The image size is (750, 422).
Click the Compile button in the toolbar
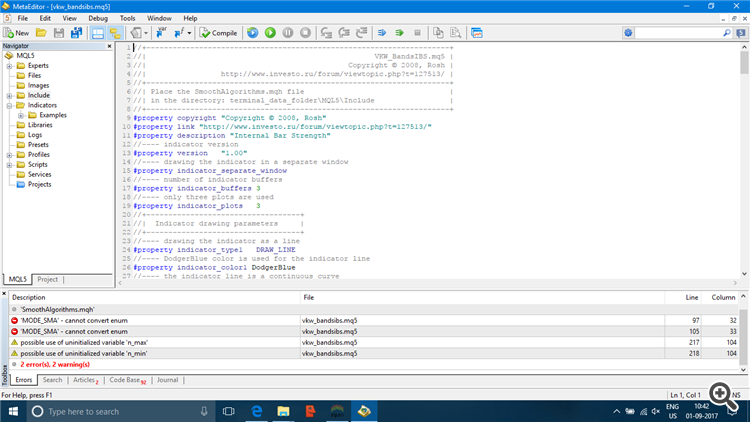tap(218, 33)
